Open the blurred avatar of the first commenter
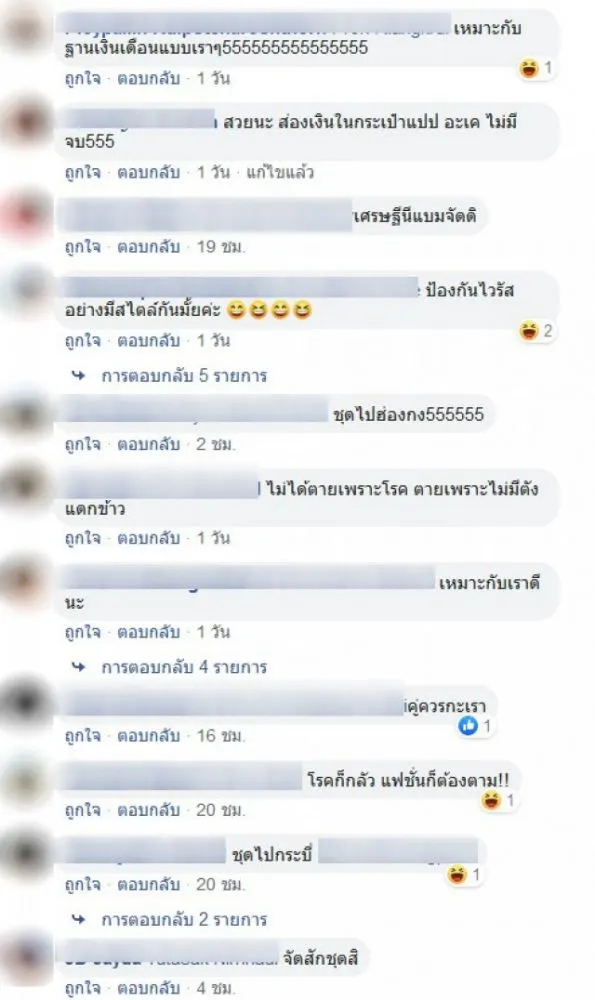Image resolution: width=595 pixels, height=1000 pixels. [x=26, y=29]
